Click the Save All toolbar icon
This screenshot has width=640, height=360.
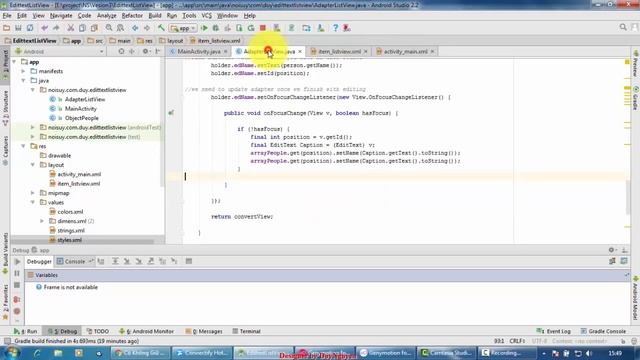18,28
